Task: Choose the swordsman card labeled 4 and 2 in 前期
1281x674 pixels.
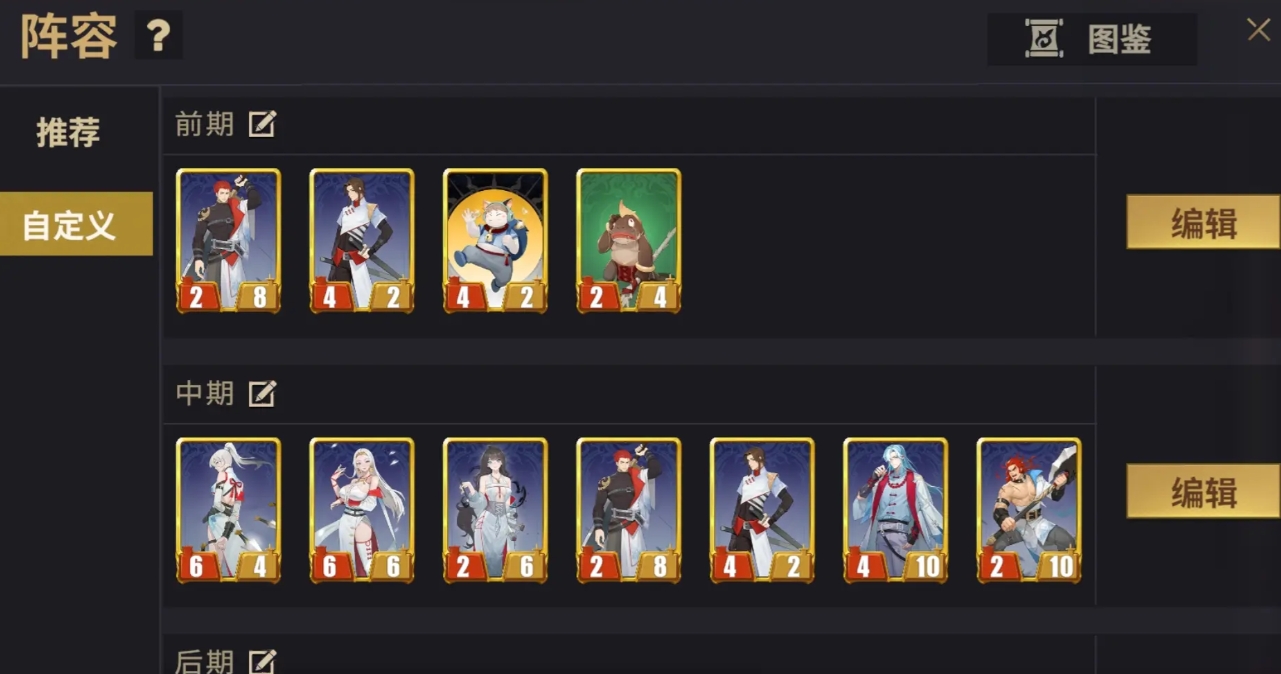Action: (362, 241)
